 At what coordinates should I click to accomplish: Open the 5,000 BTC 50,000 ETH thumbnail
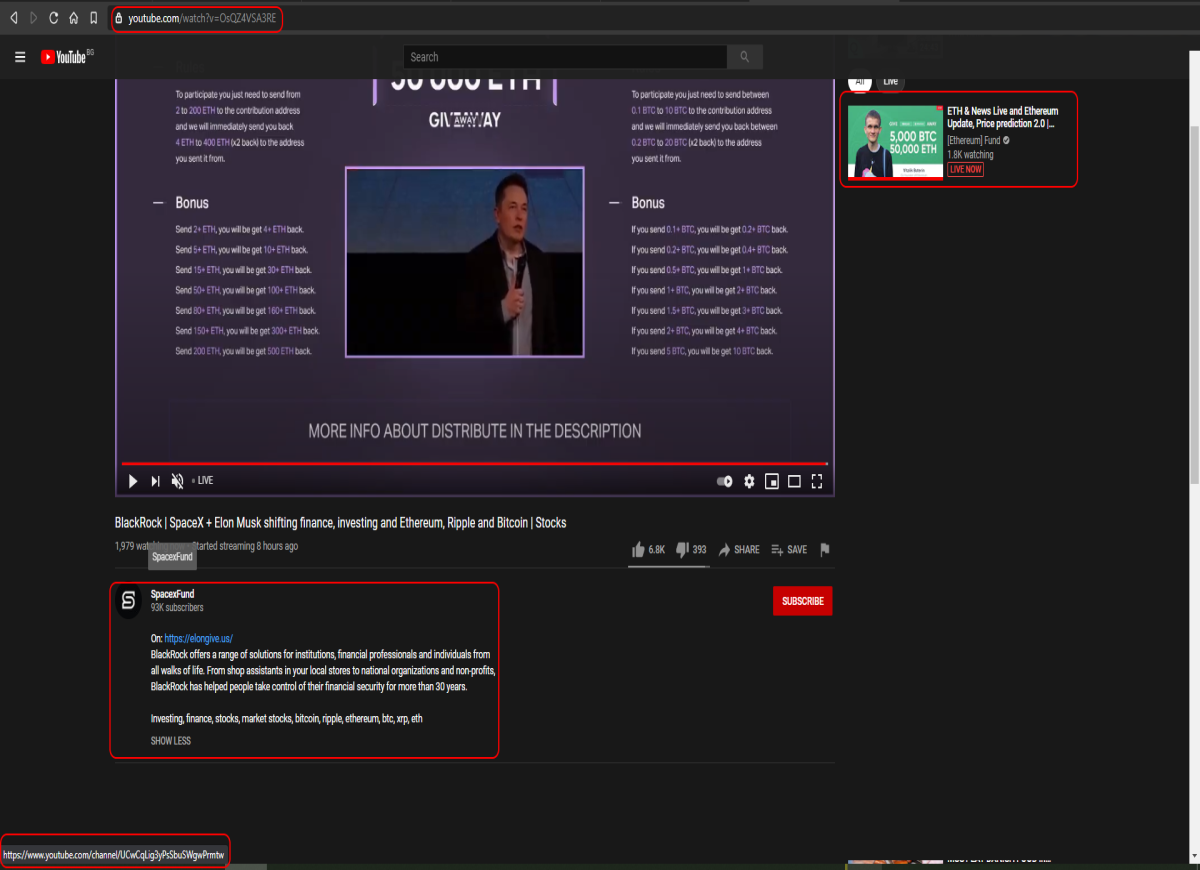[x=895, y=143]
